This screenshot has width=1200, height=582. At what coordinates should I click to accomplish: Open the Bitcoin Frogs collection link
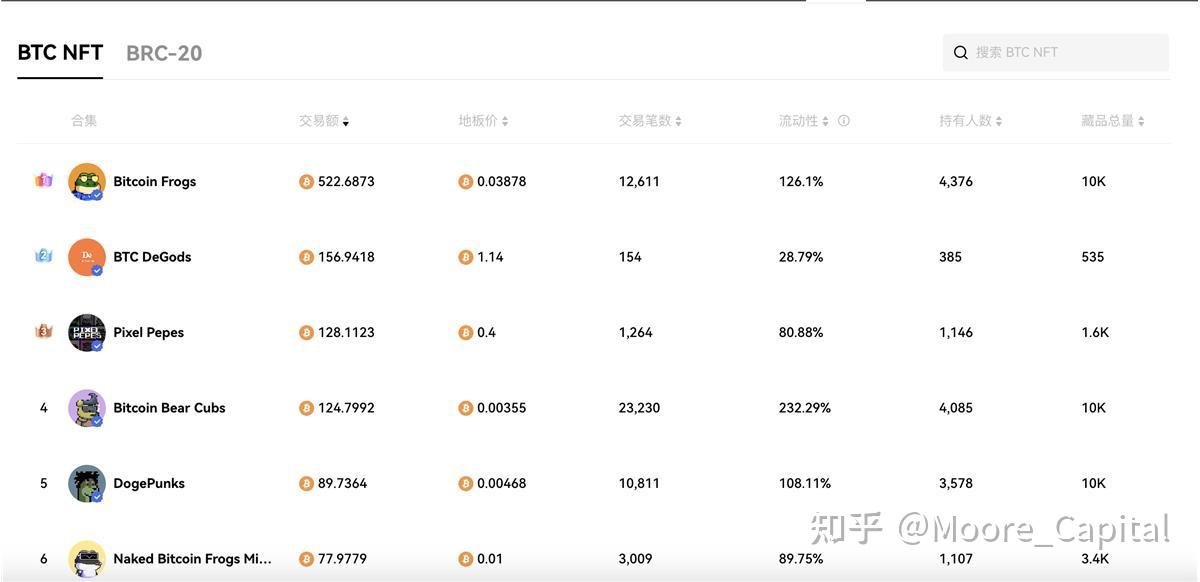tap(155, 182)
